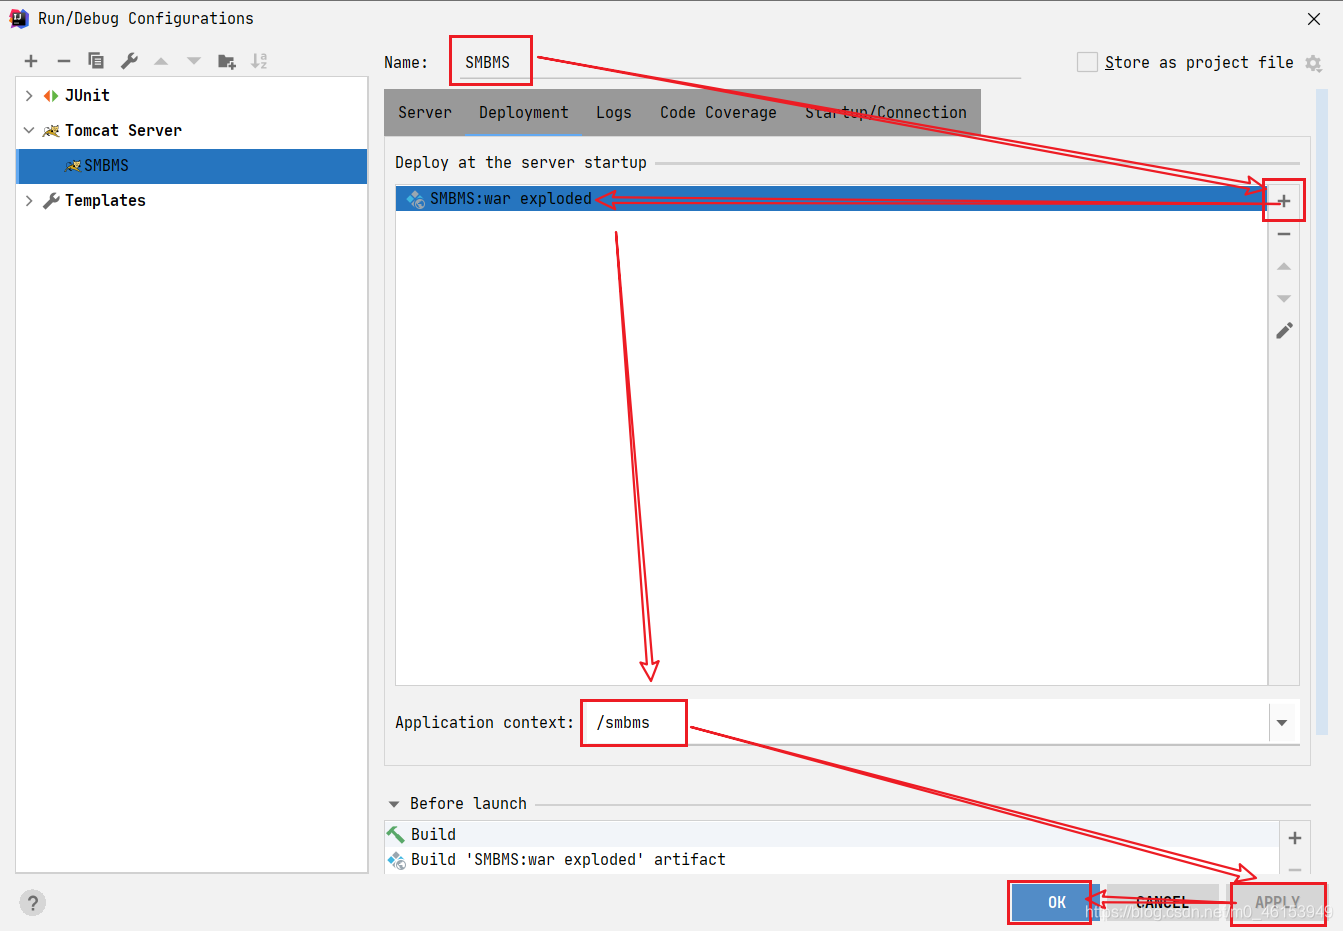Open help with question mark icon
Image resolution: width=1343 pixels, height=931 pixels.
click(x=32, y=903)
